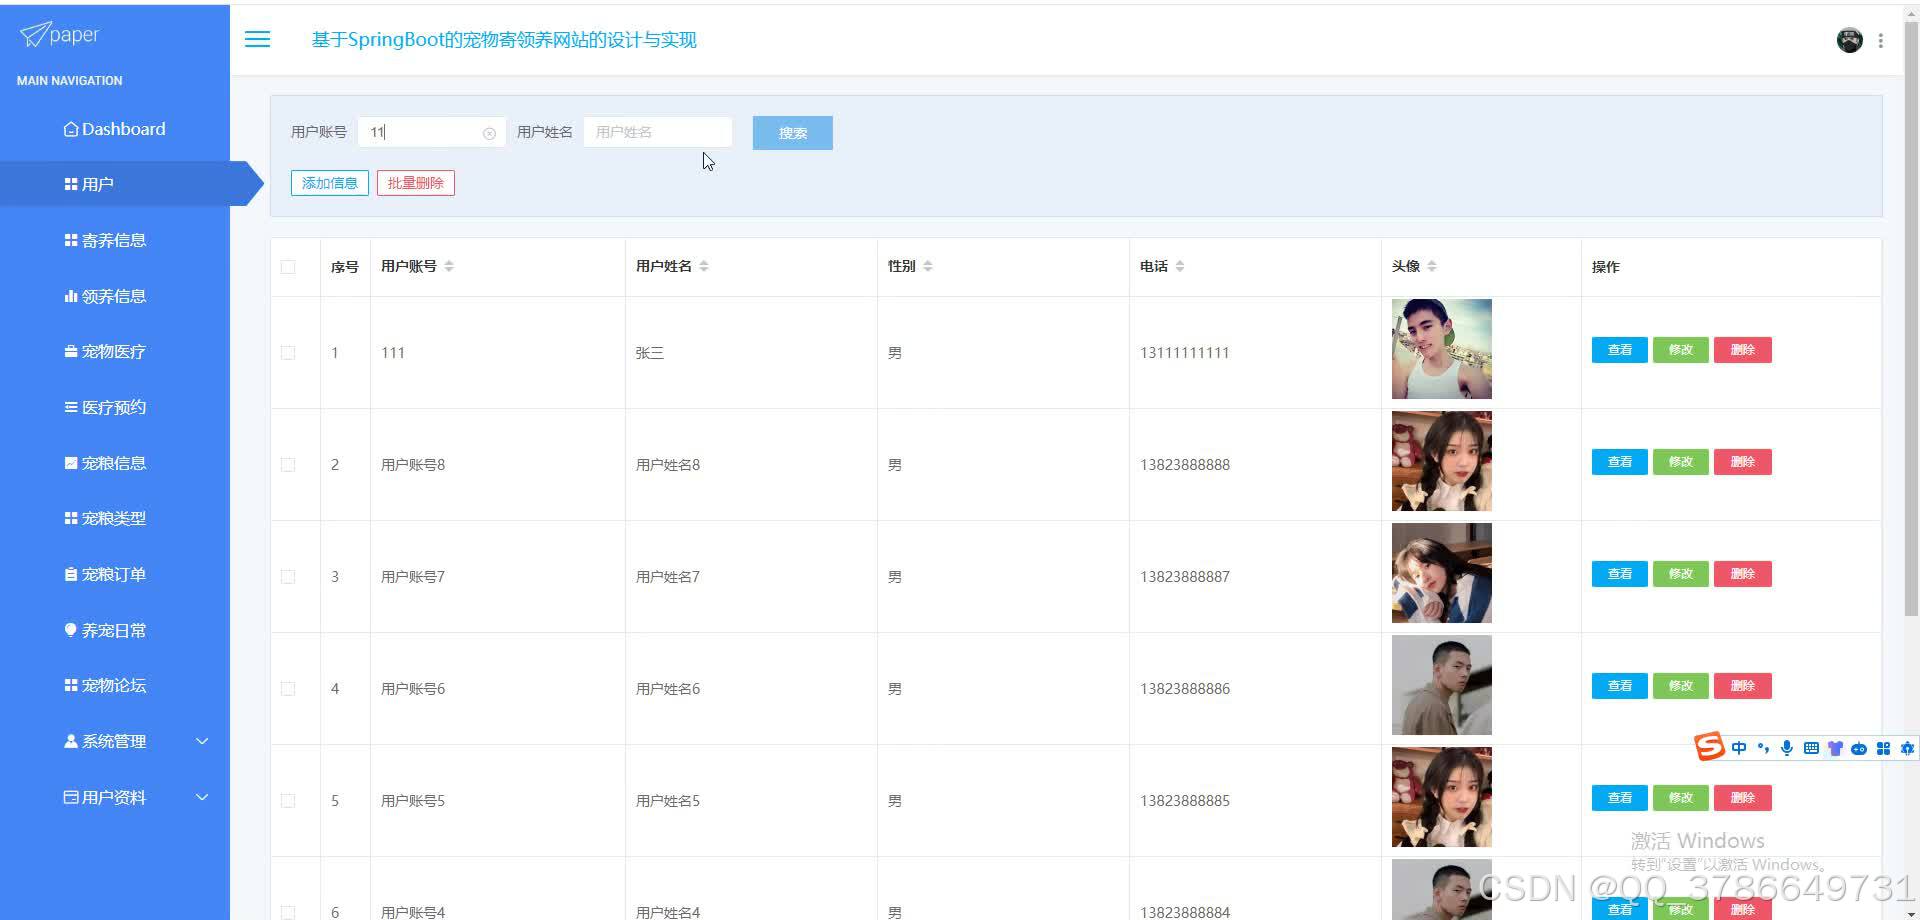This screenshot has width=1920, height=920.
Task: Click phone number 13111111111
Action: point(1184,353)
